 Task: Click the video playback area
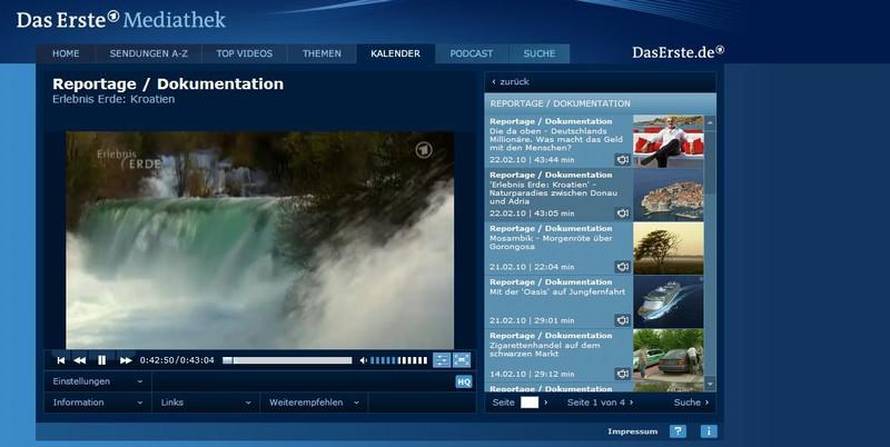tap(260, 241)
